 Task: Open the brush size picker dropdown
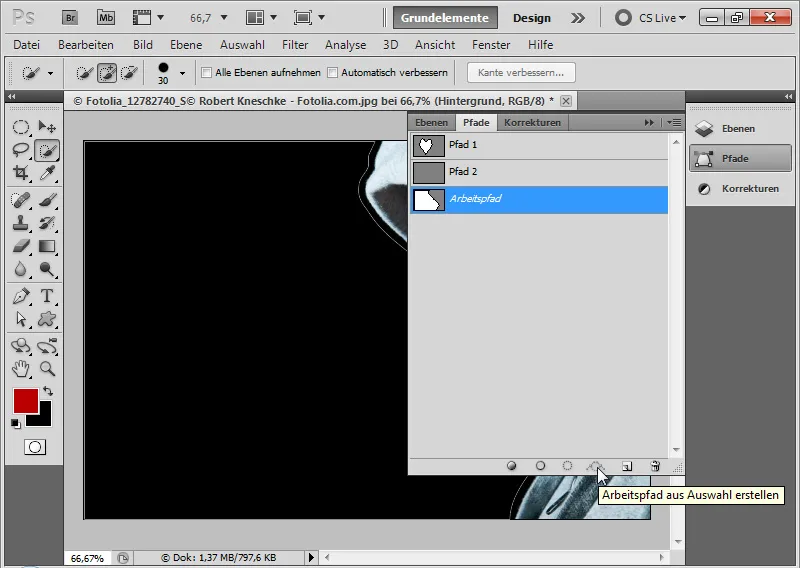(x=182, y=73)
